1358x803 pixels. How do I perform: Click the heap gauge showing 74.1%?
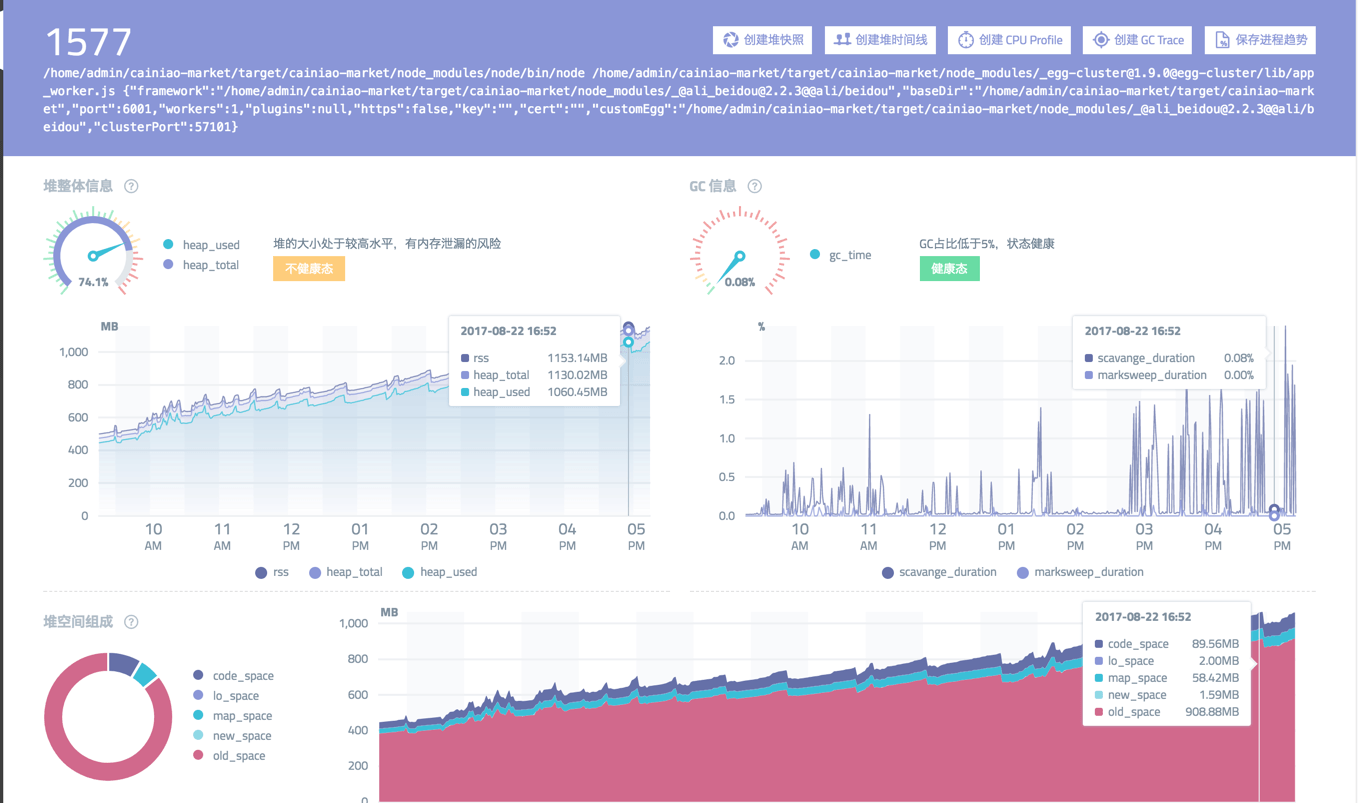(93, 253)
